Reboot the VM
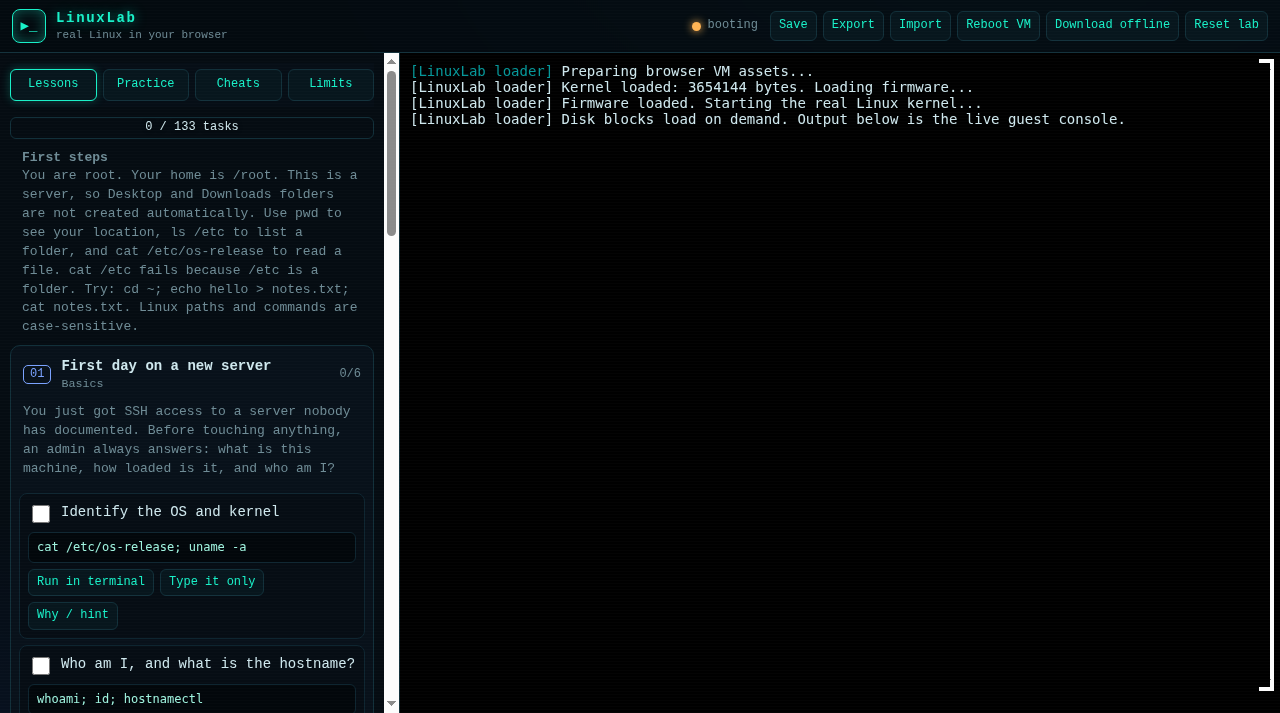The image size is (1280, 713). 998,26
